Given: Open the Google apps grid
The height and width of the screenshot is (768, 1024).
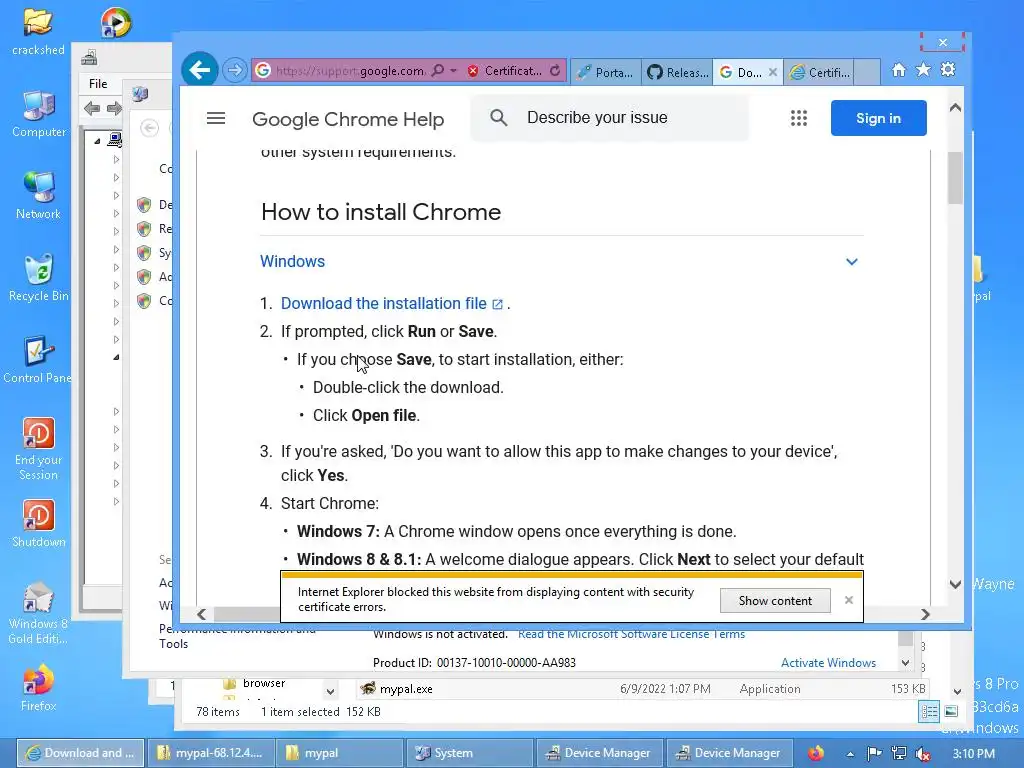Looking at the screenshot, I should pyautogui.click(x=799, y=118).
